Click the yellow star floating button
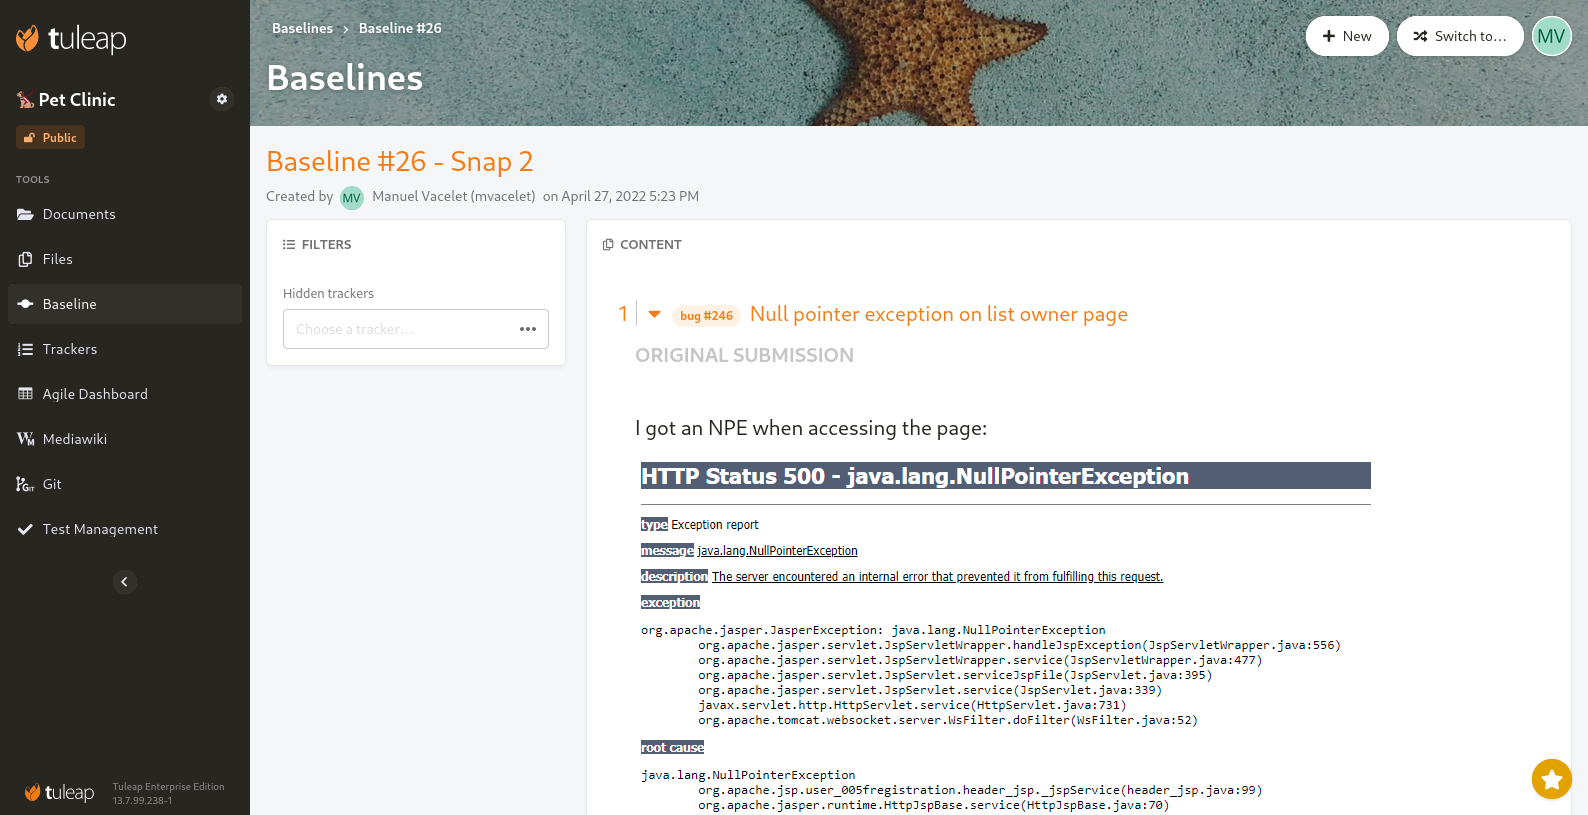 (1551, 779)
